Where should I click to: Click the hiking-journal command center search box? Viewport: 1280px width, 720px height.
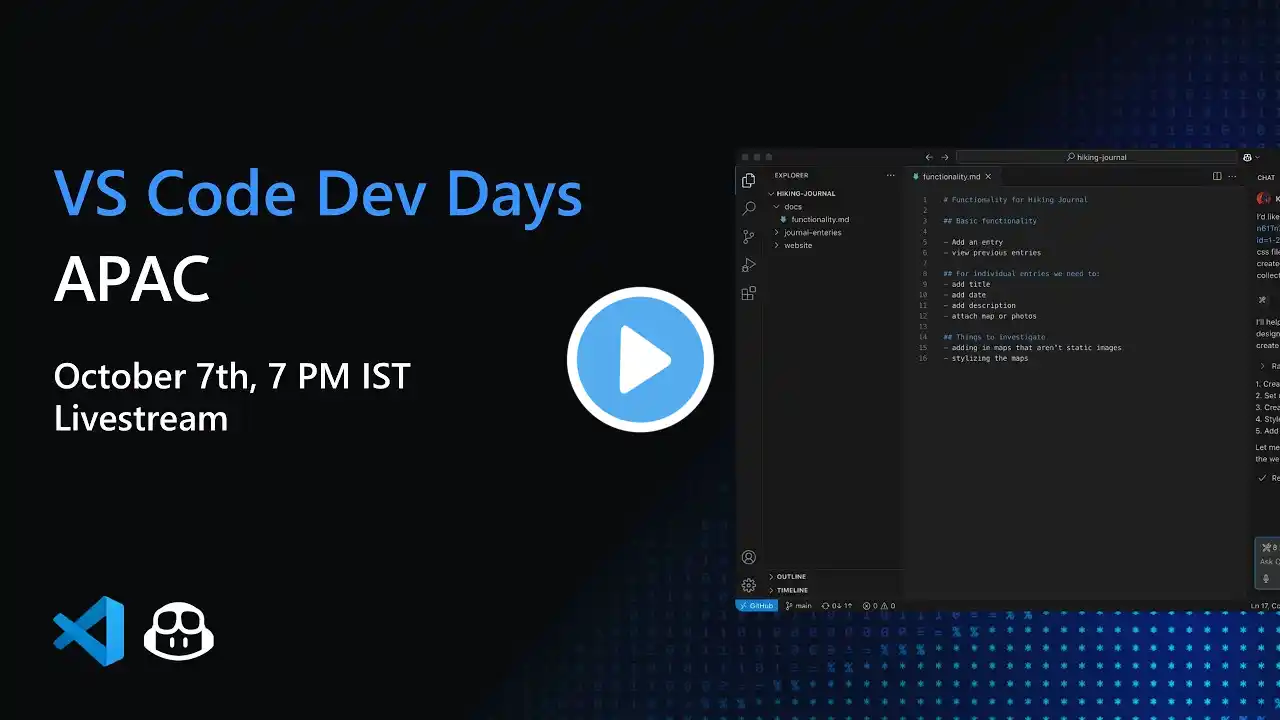[1096, 157]
